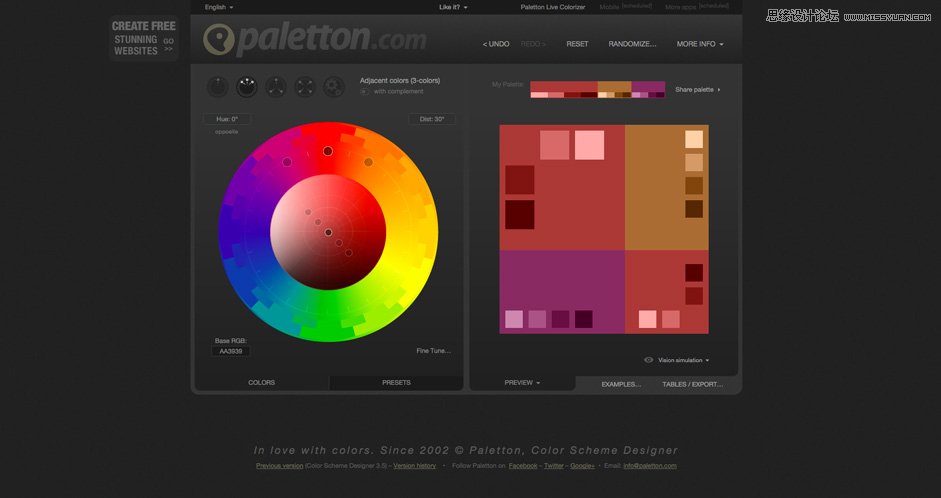
Task: Select the triad color scheme icon
Action: pyautogui.click(x=275, y=87)
